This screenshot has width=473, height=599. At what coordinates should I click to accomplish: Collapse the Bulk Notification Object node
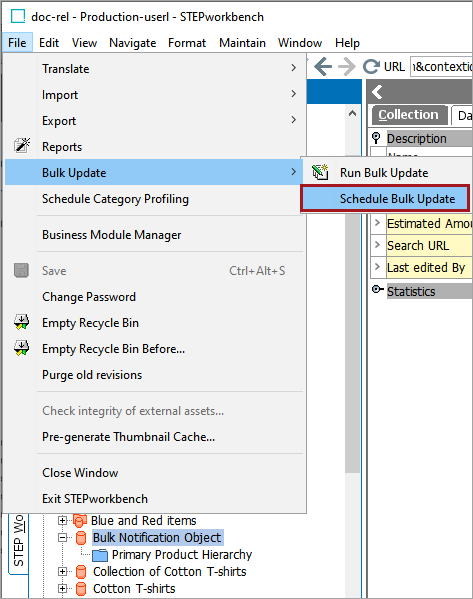[62, 537]
